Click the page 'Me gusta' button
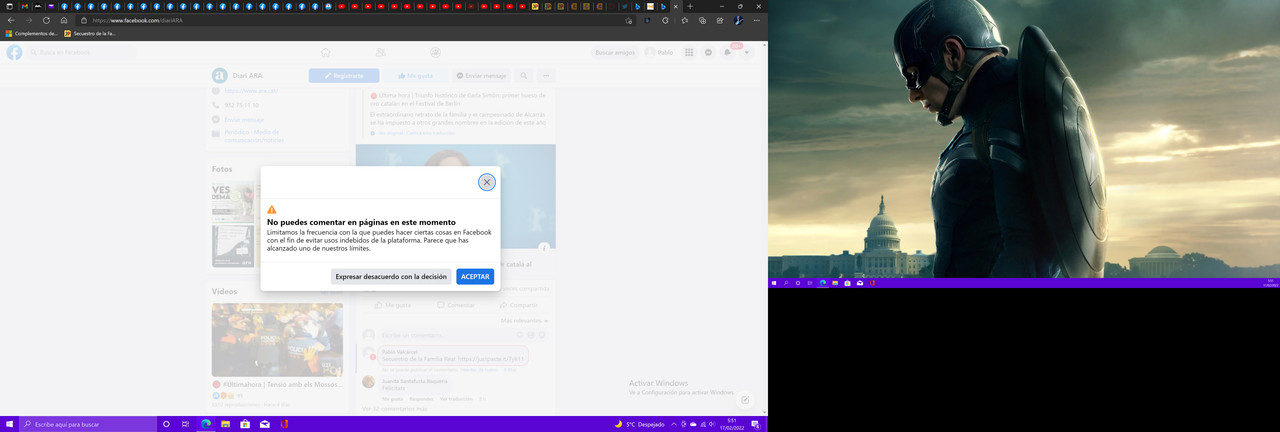1280x432 pixels. point(415,76)
